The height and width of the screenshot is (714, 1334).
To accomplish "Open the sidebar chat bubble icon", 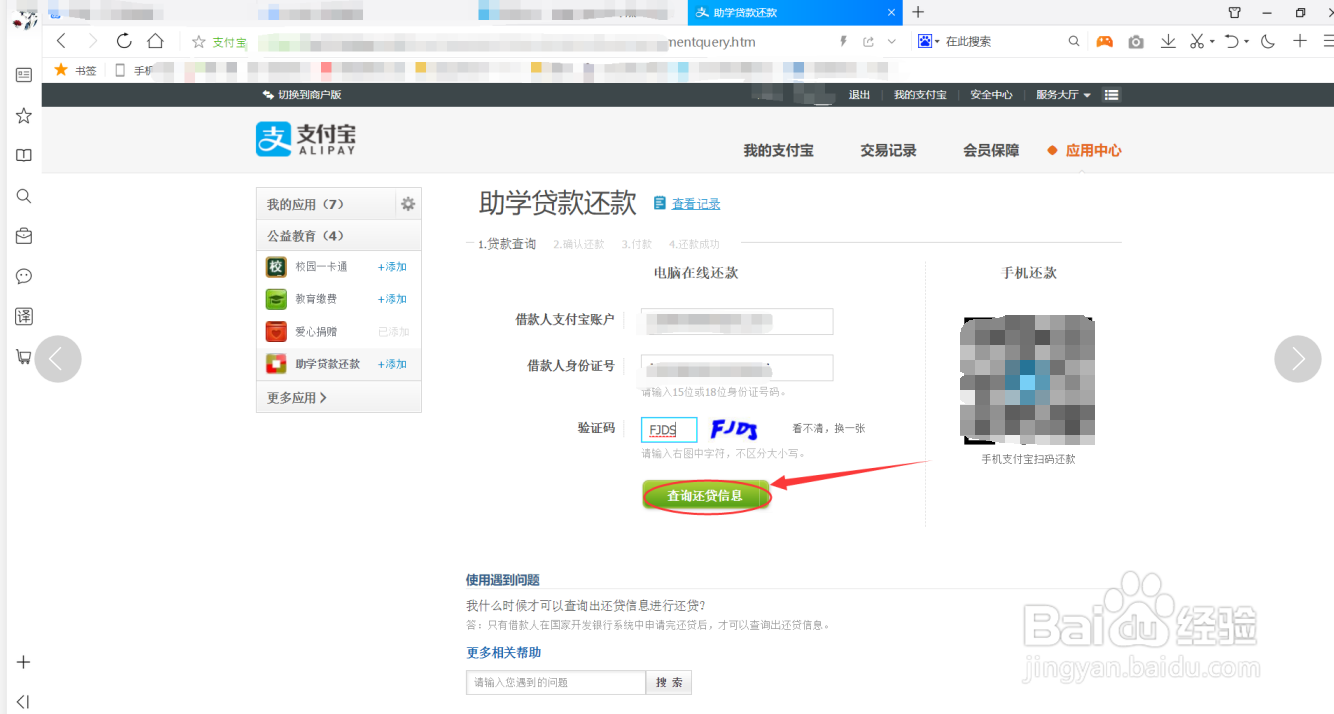I will click(x=24, y=276).
